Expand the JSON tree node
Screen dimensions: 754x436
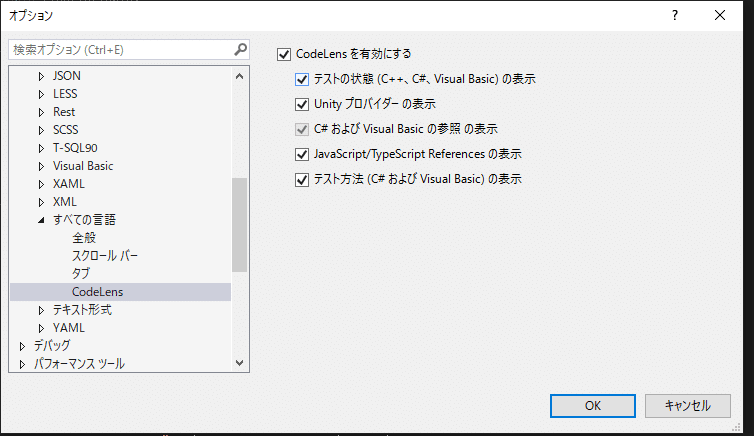click(41, 76)
